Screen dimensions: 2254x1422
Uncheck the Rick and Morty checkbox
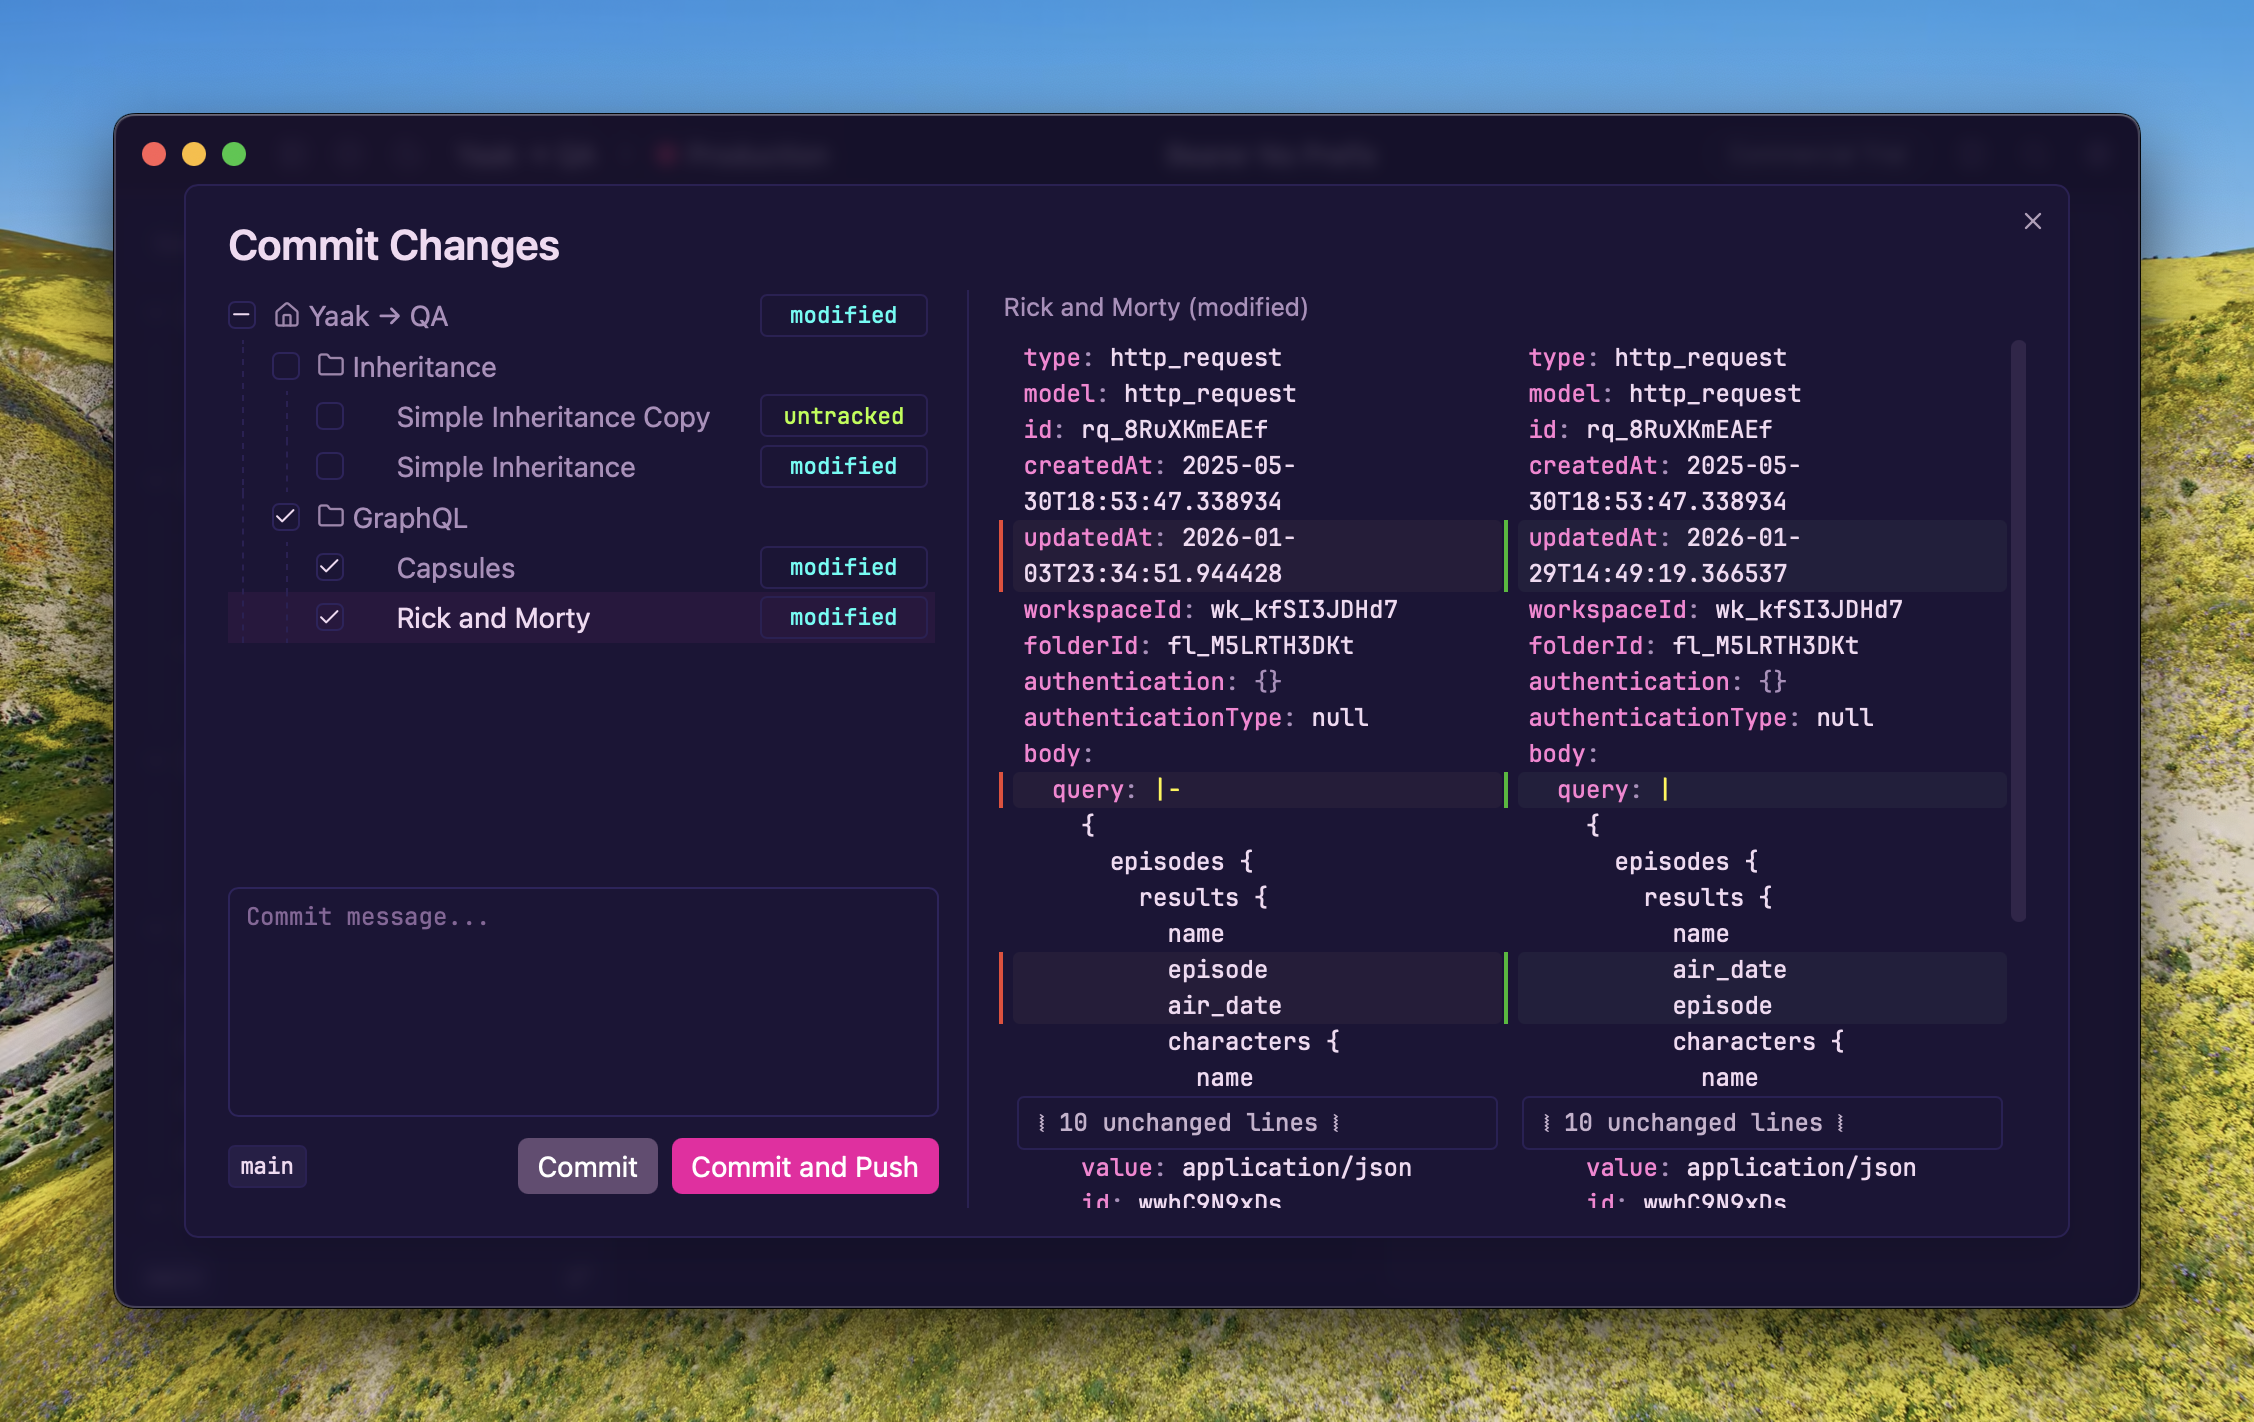pyautogui.click(x=330, y=617)
